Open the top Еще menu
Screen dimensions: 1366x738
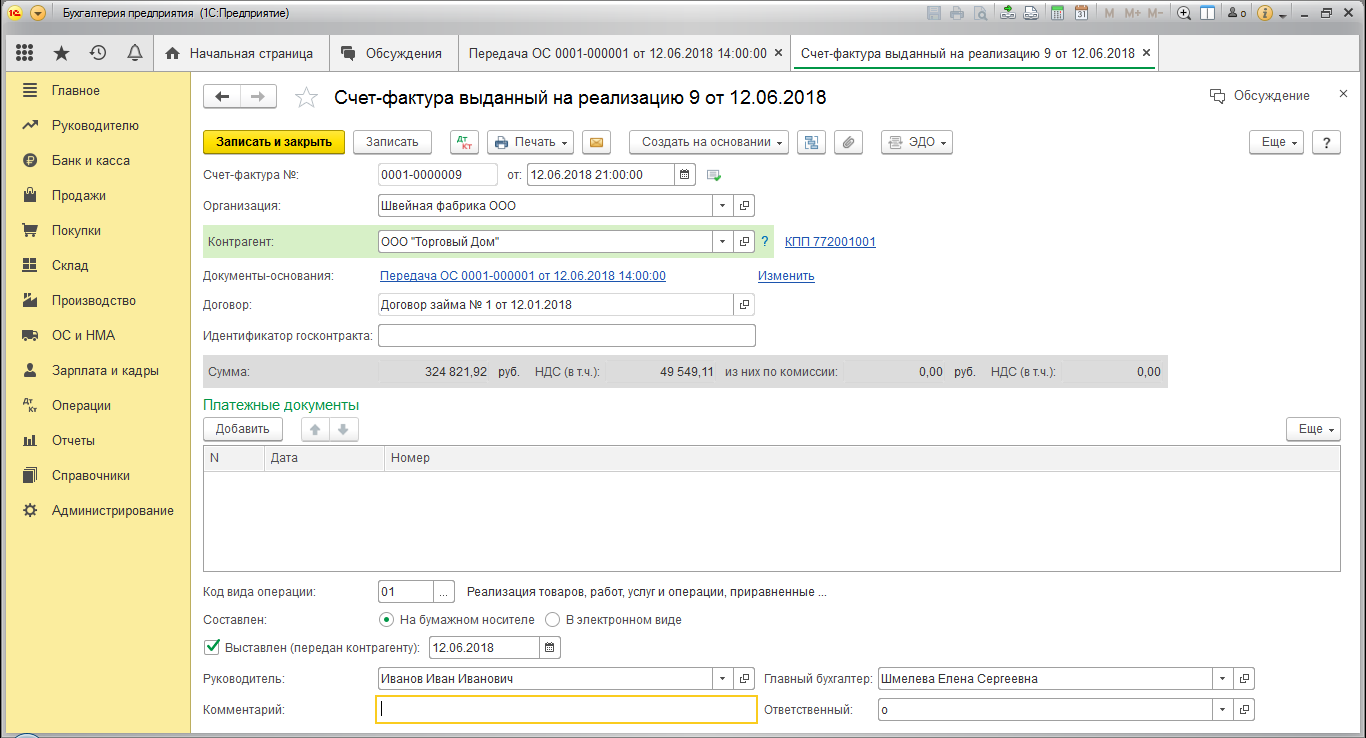coord(1277,142)
